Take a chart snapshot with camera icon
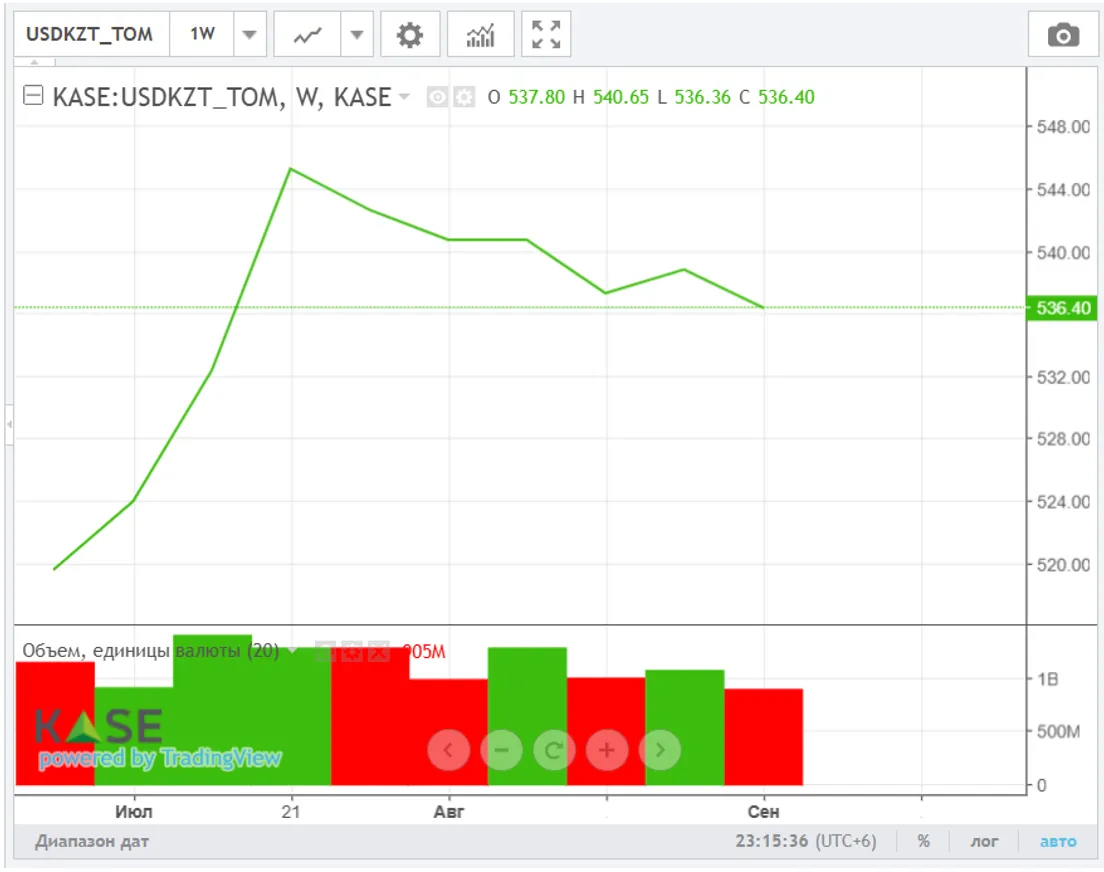Screen dimensions: 1104x872 [x=1063, y=36]
